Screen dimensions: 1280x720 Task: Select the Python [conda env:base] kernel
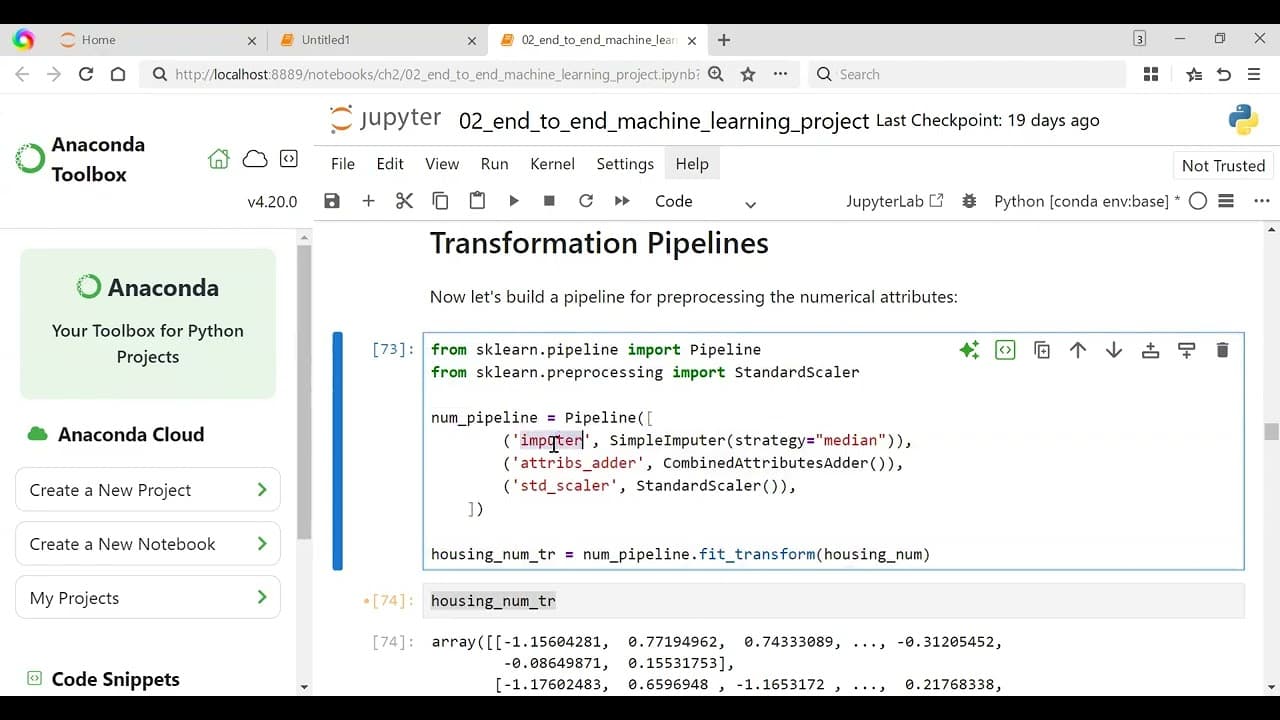click(x=1087, y=201)
